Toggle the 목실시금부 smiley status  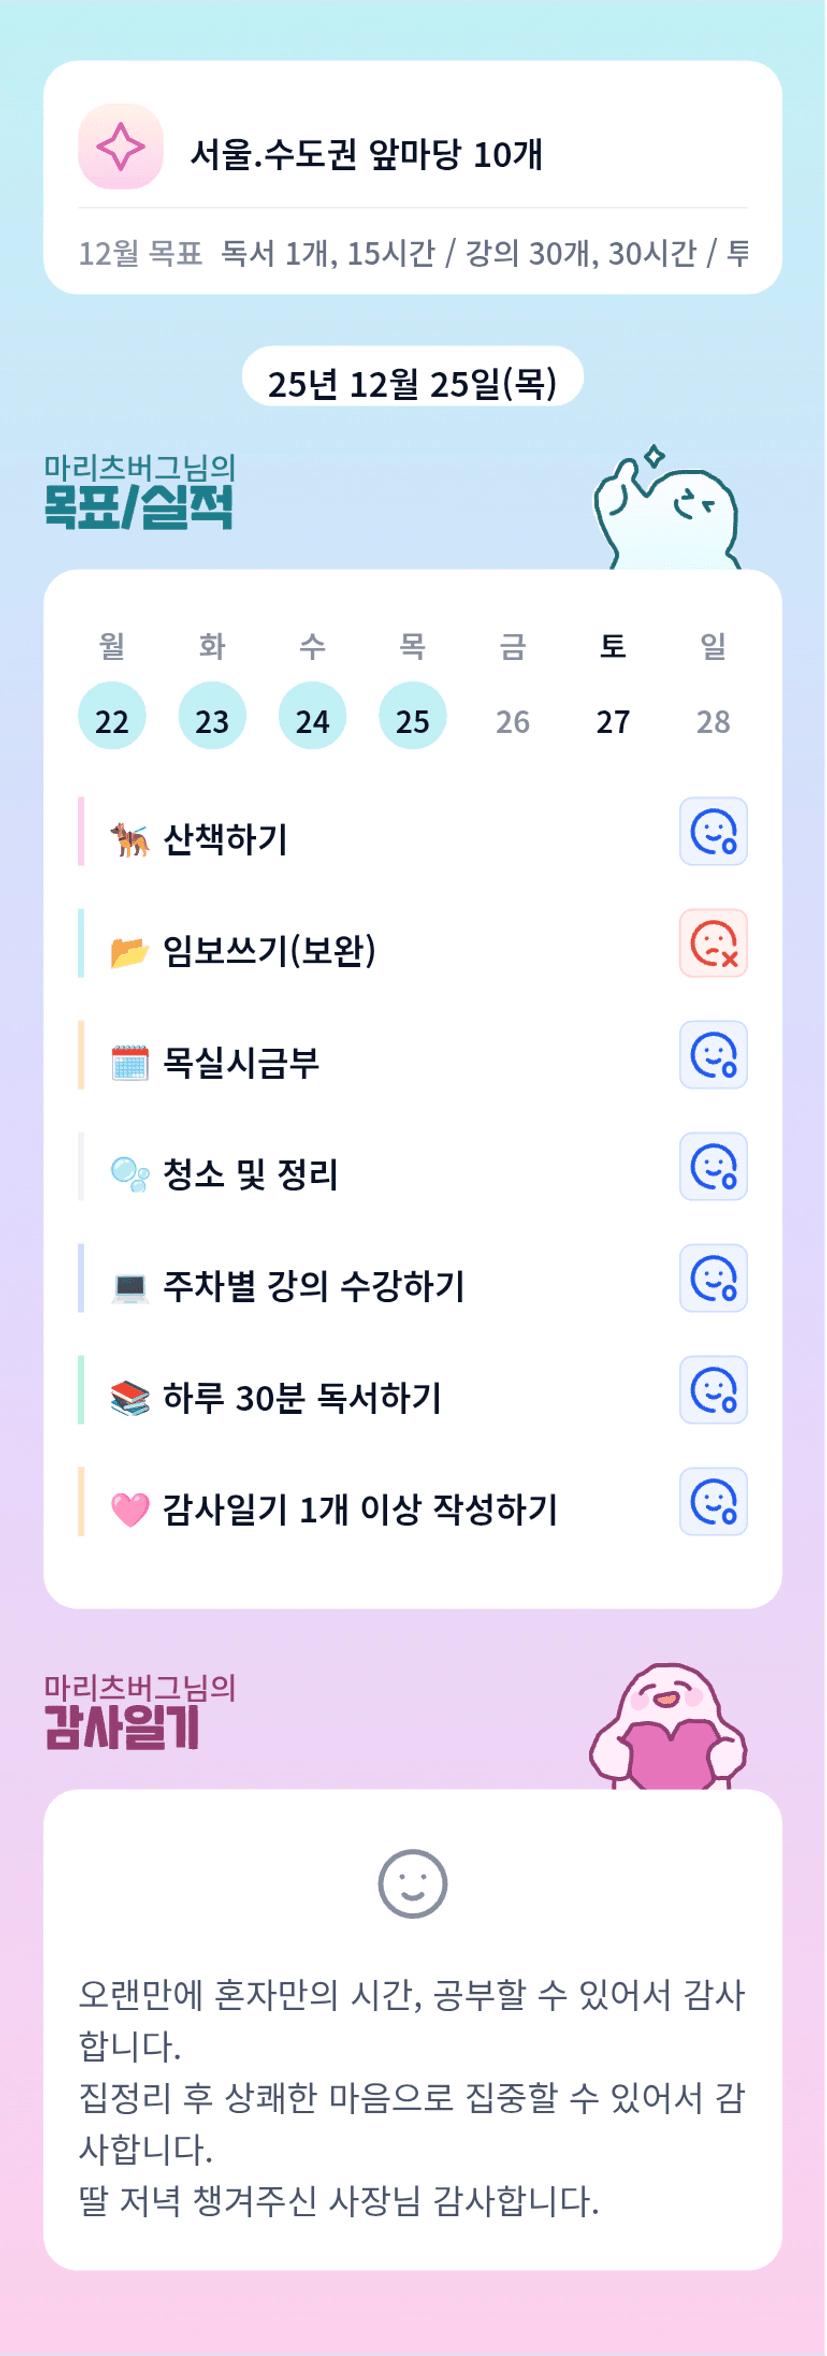(713, 1055)
